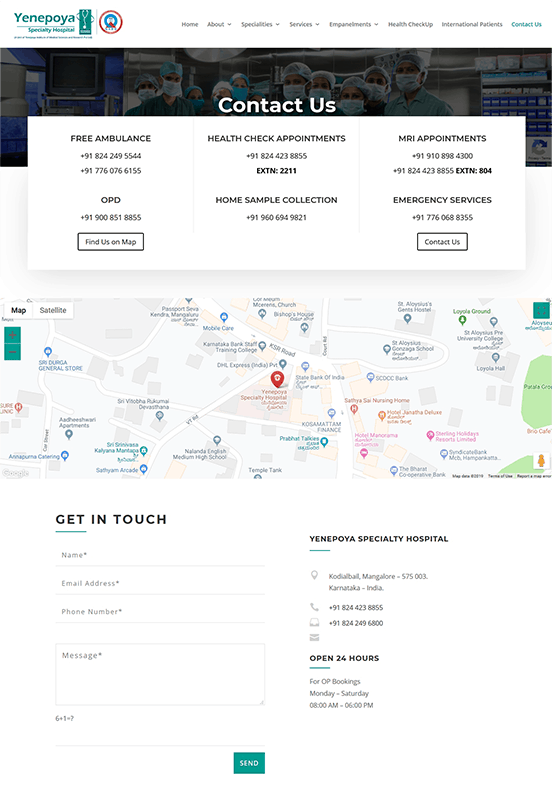The height and width of the screenshot is (800, 552).
Task: Click the Yenepoya Specialty Hospital logo
Action: tap(54, 23)
